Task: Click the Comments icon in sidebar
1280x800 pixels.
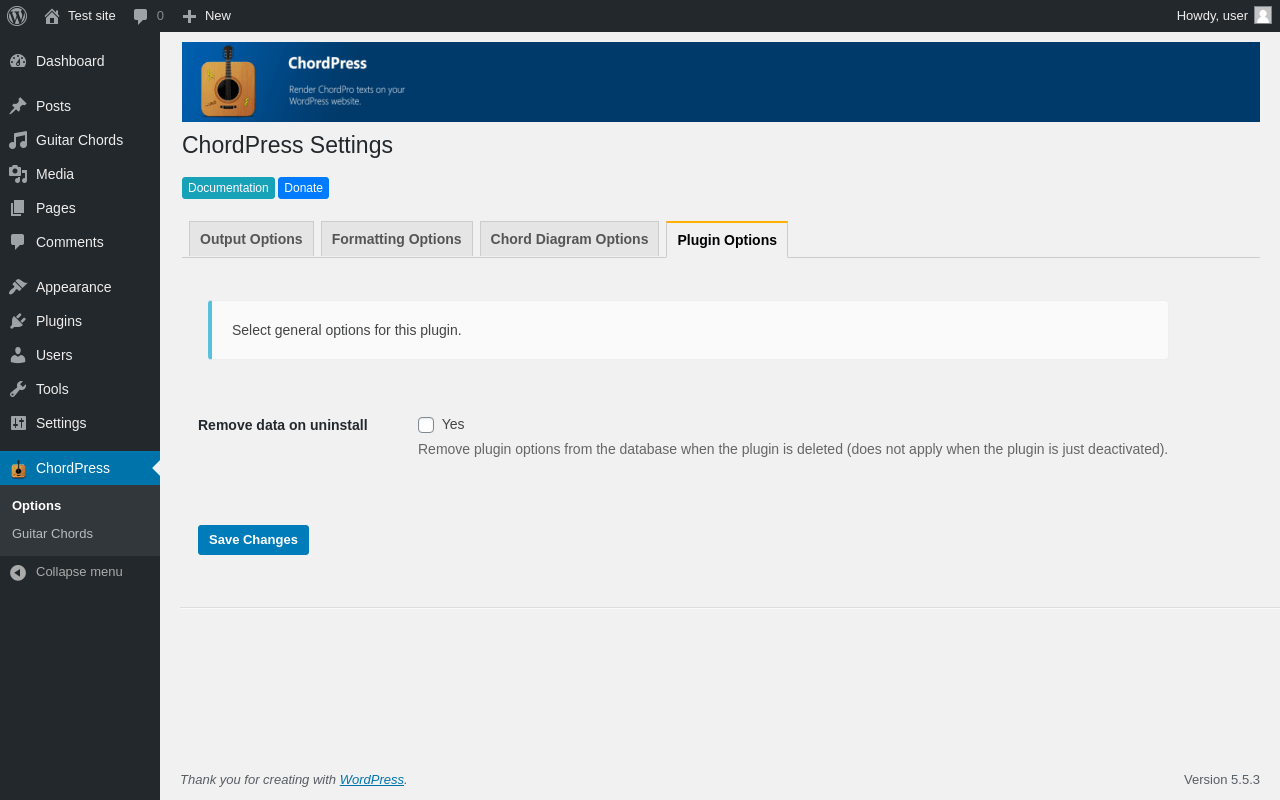Action: pos(18,242)
